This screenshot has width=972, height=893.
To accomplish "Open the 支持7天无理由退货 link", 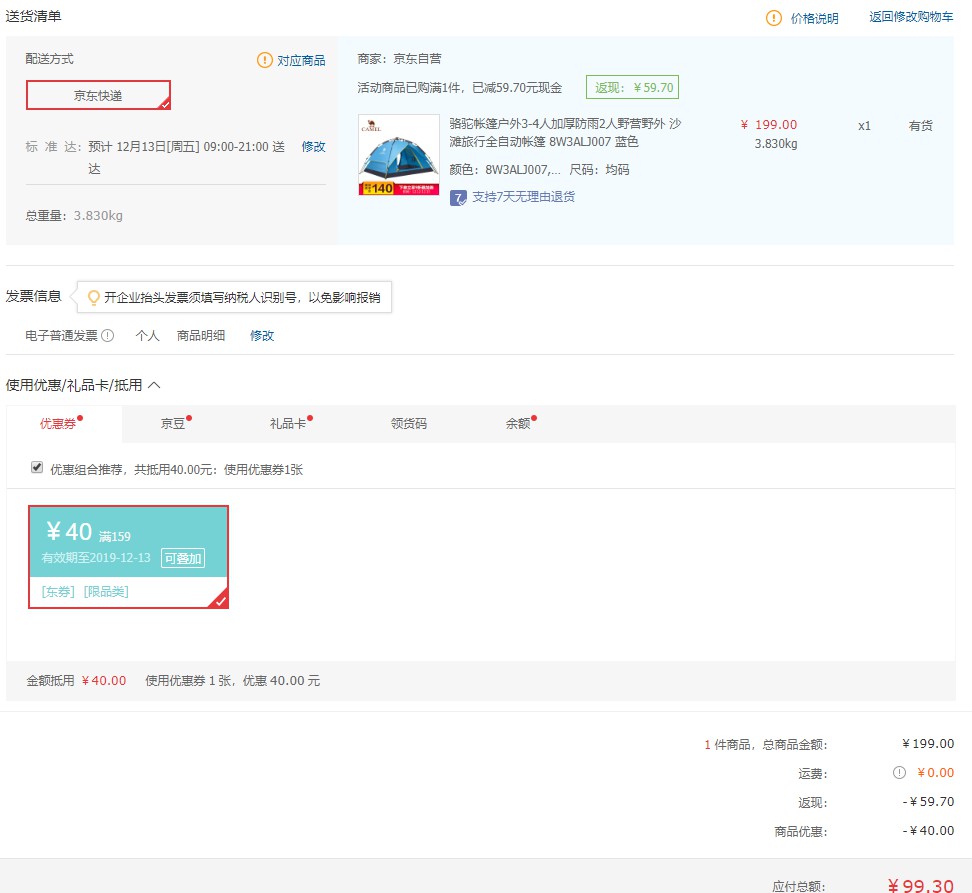I will click(x=524, y=197).
